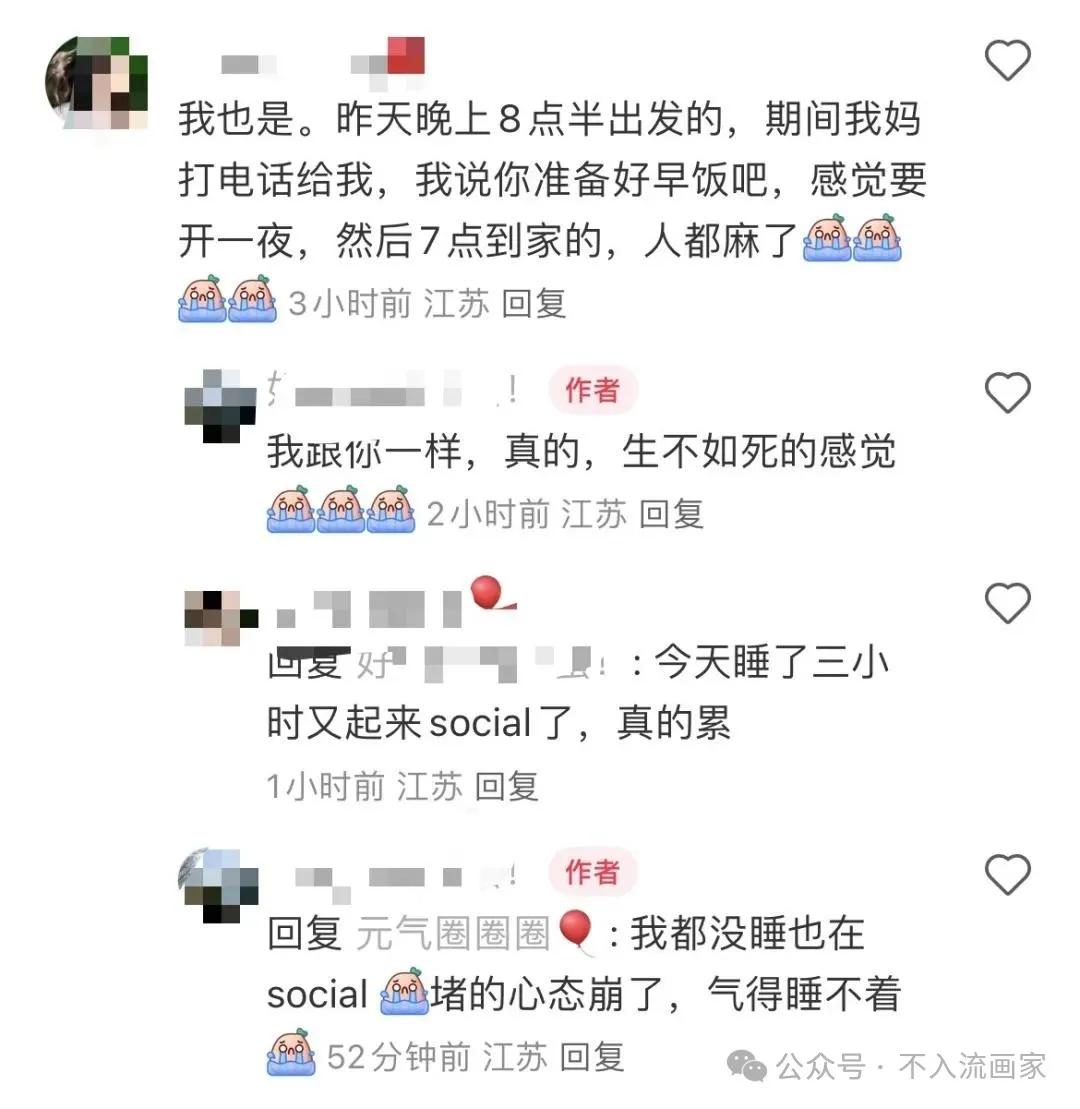Reply to the 1小时前 comment
Viewport: 1080px width, 1109px height.
click(x=506, y=786)
